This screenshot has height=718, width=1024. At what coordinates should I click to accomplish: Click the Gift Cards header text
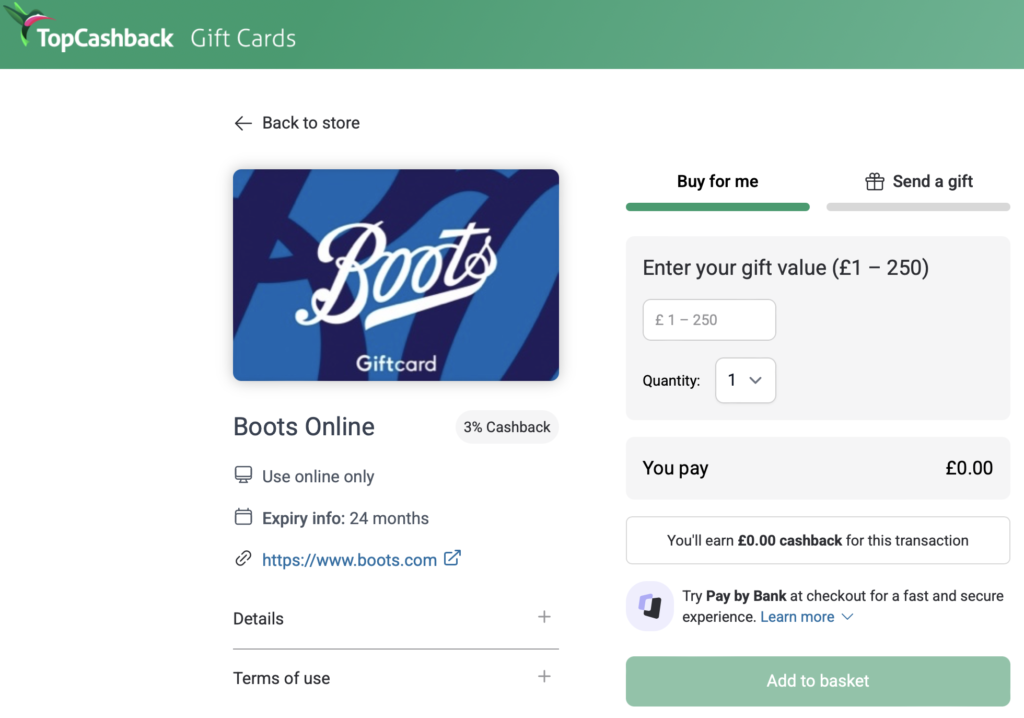[243, 39]
